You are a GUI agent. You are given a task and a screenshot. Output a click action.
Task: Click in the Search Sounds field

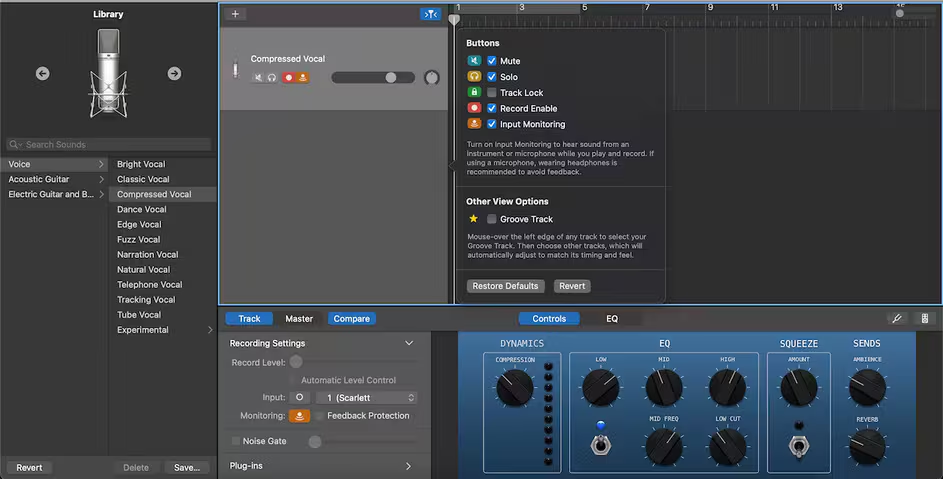109,144
